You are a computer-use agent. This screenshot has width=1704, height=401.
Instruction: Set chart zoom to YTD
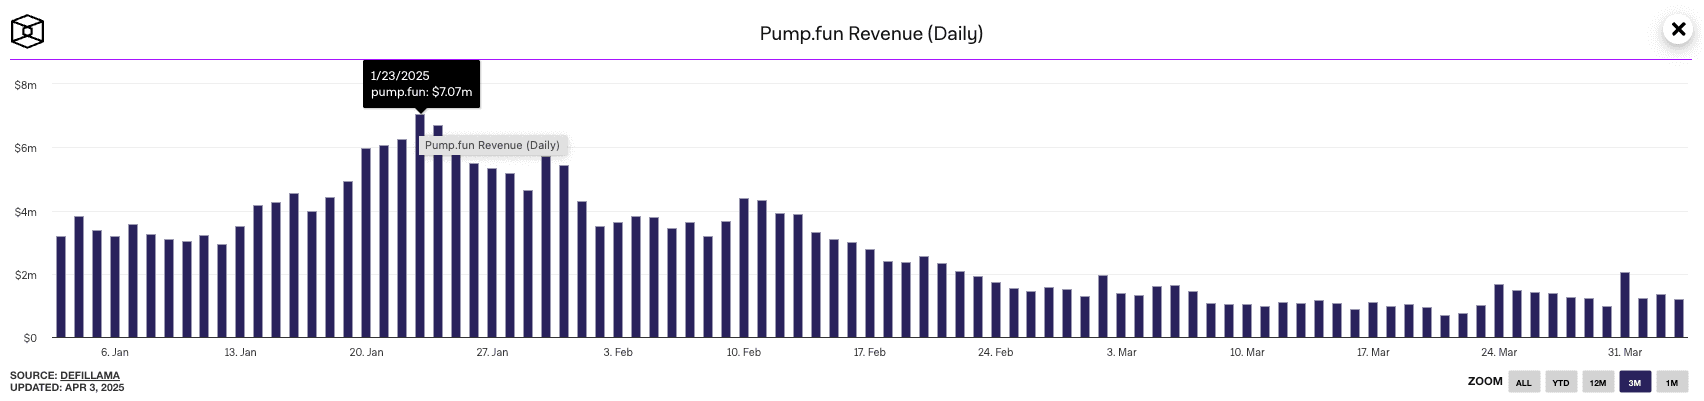(1561, 382)
